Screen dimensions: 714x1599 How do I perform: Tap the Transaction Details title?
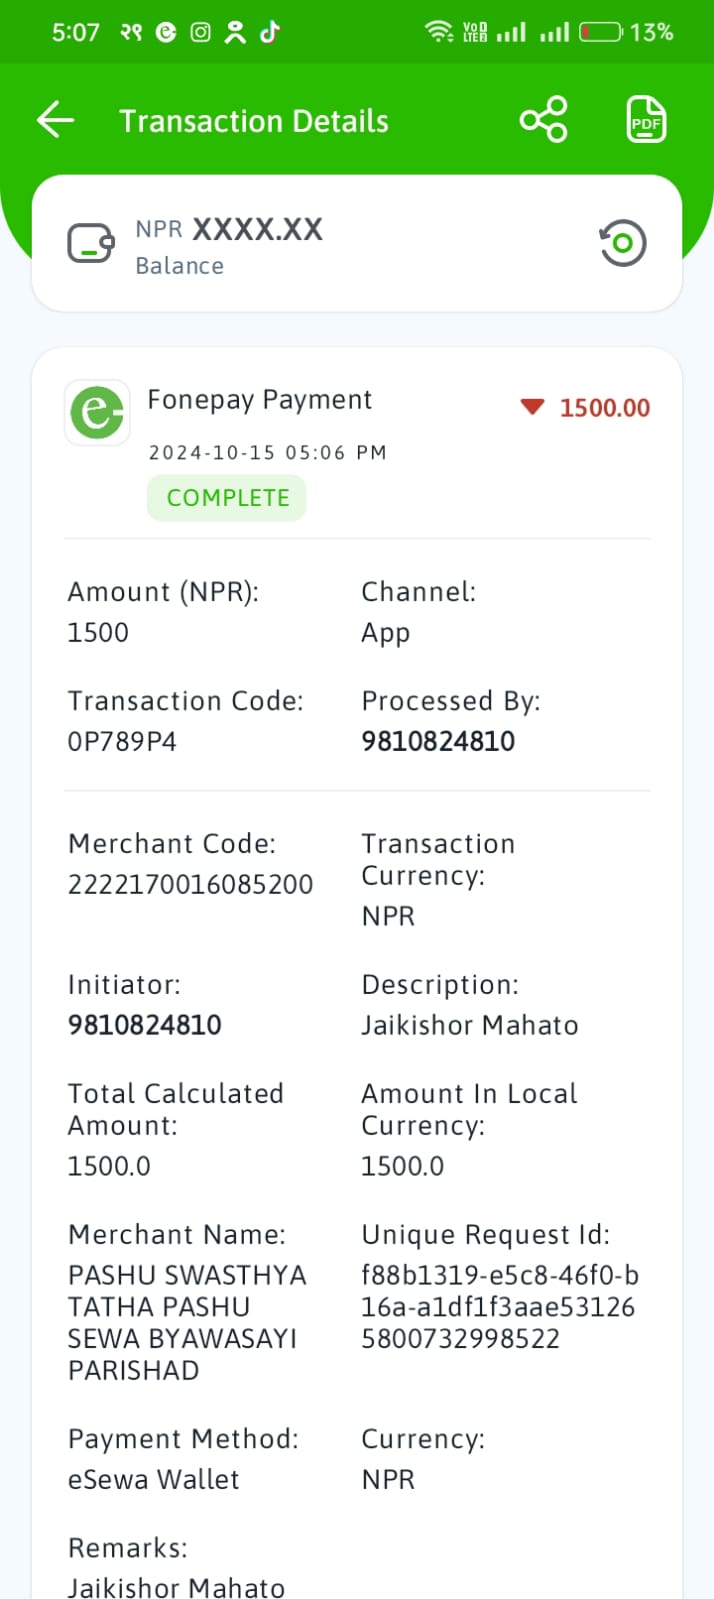pyautogui.click(x=254, y=121)
